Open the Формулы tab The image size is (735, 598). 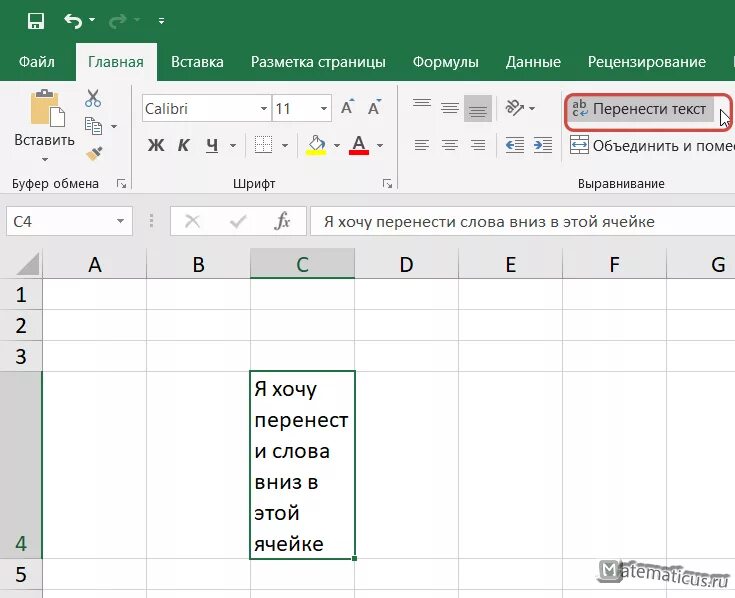[x=445, y=62]
